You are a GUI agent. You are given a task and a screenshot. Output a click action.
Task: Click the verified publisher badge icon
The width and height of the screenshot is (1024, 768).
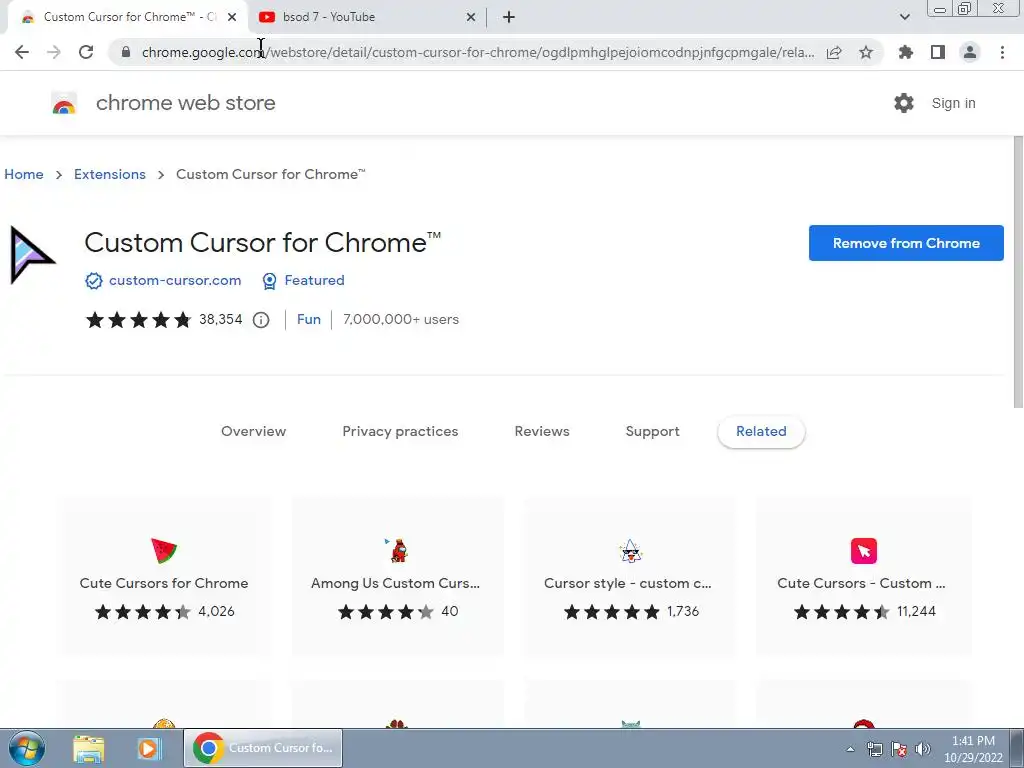pyautogui.click(x=94, y=281)
